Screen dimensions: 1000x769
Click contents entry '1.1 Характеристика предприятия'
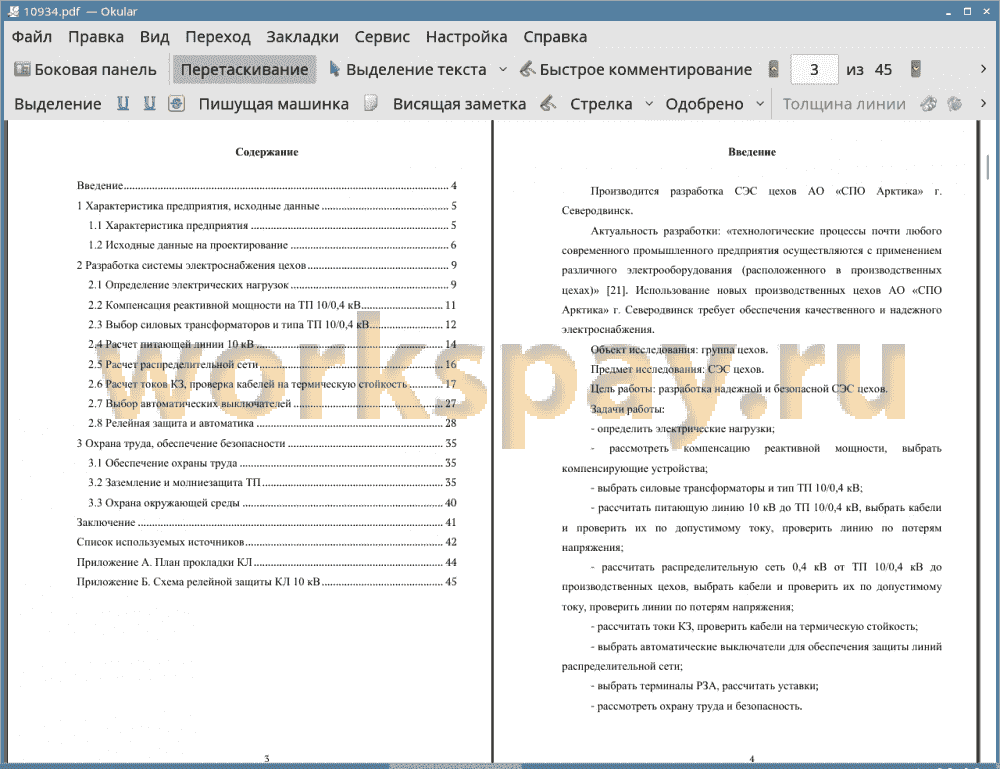coord(272,225)
